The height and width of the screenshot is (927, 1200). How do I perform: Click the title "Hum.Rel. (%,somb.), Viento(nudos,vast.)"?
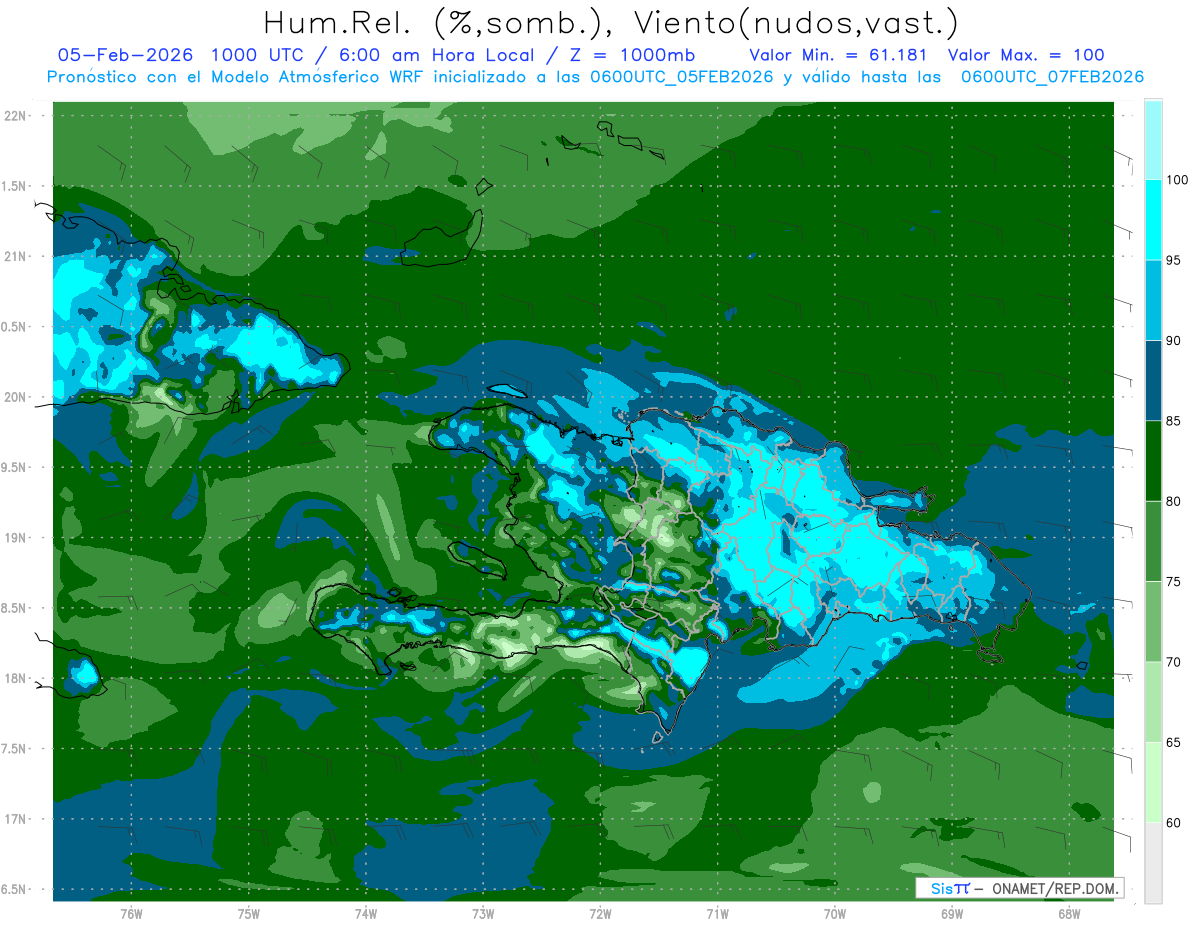coord(610,22)
